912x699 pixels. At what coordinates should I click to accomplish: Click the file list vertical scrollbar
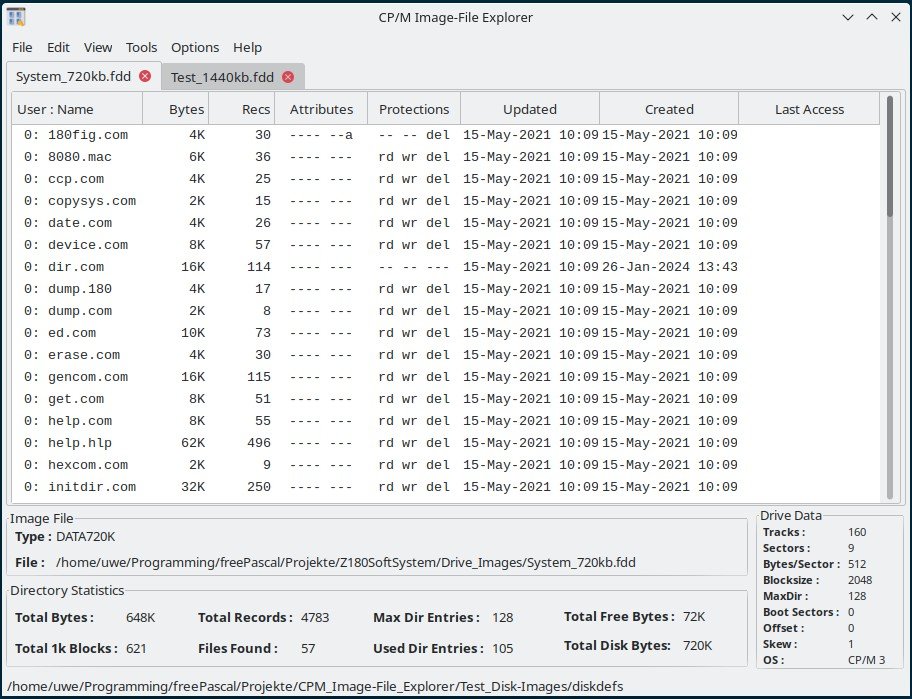pyautogui.click(x=889, y=297)
